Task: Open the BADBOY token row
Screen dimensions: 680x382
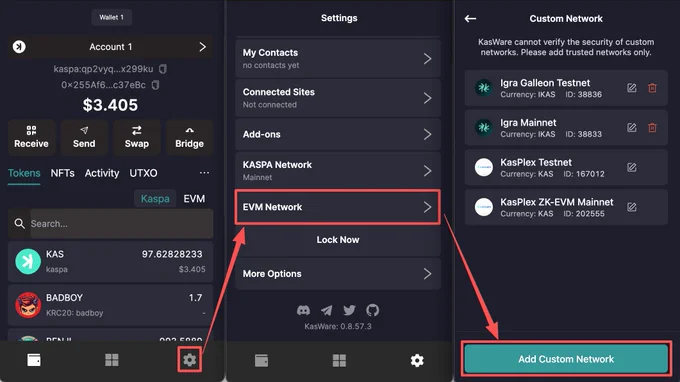Action: click(x=111, y=305)
